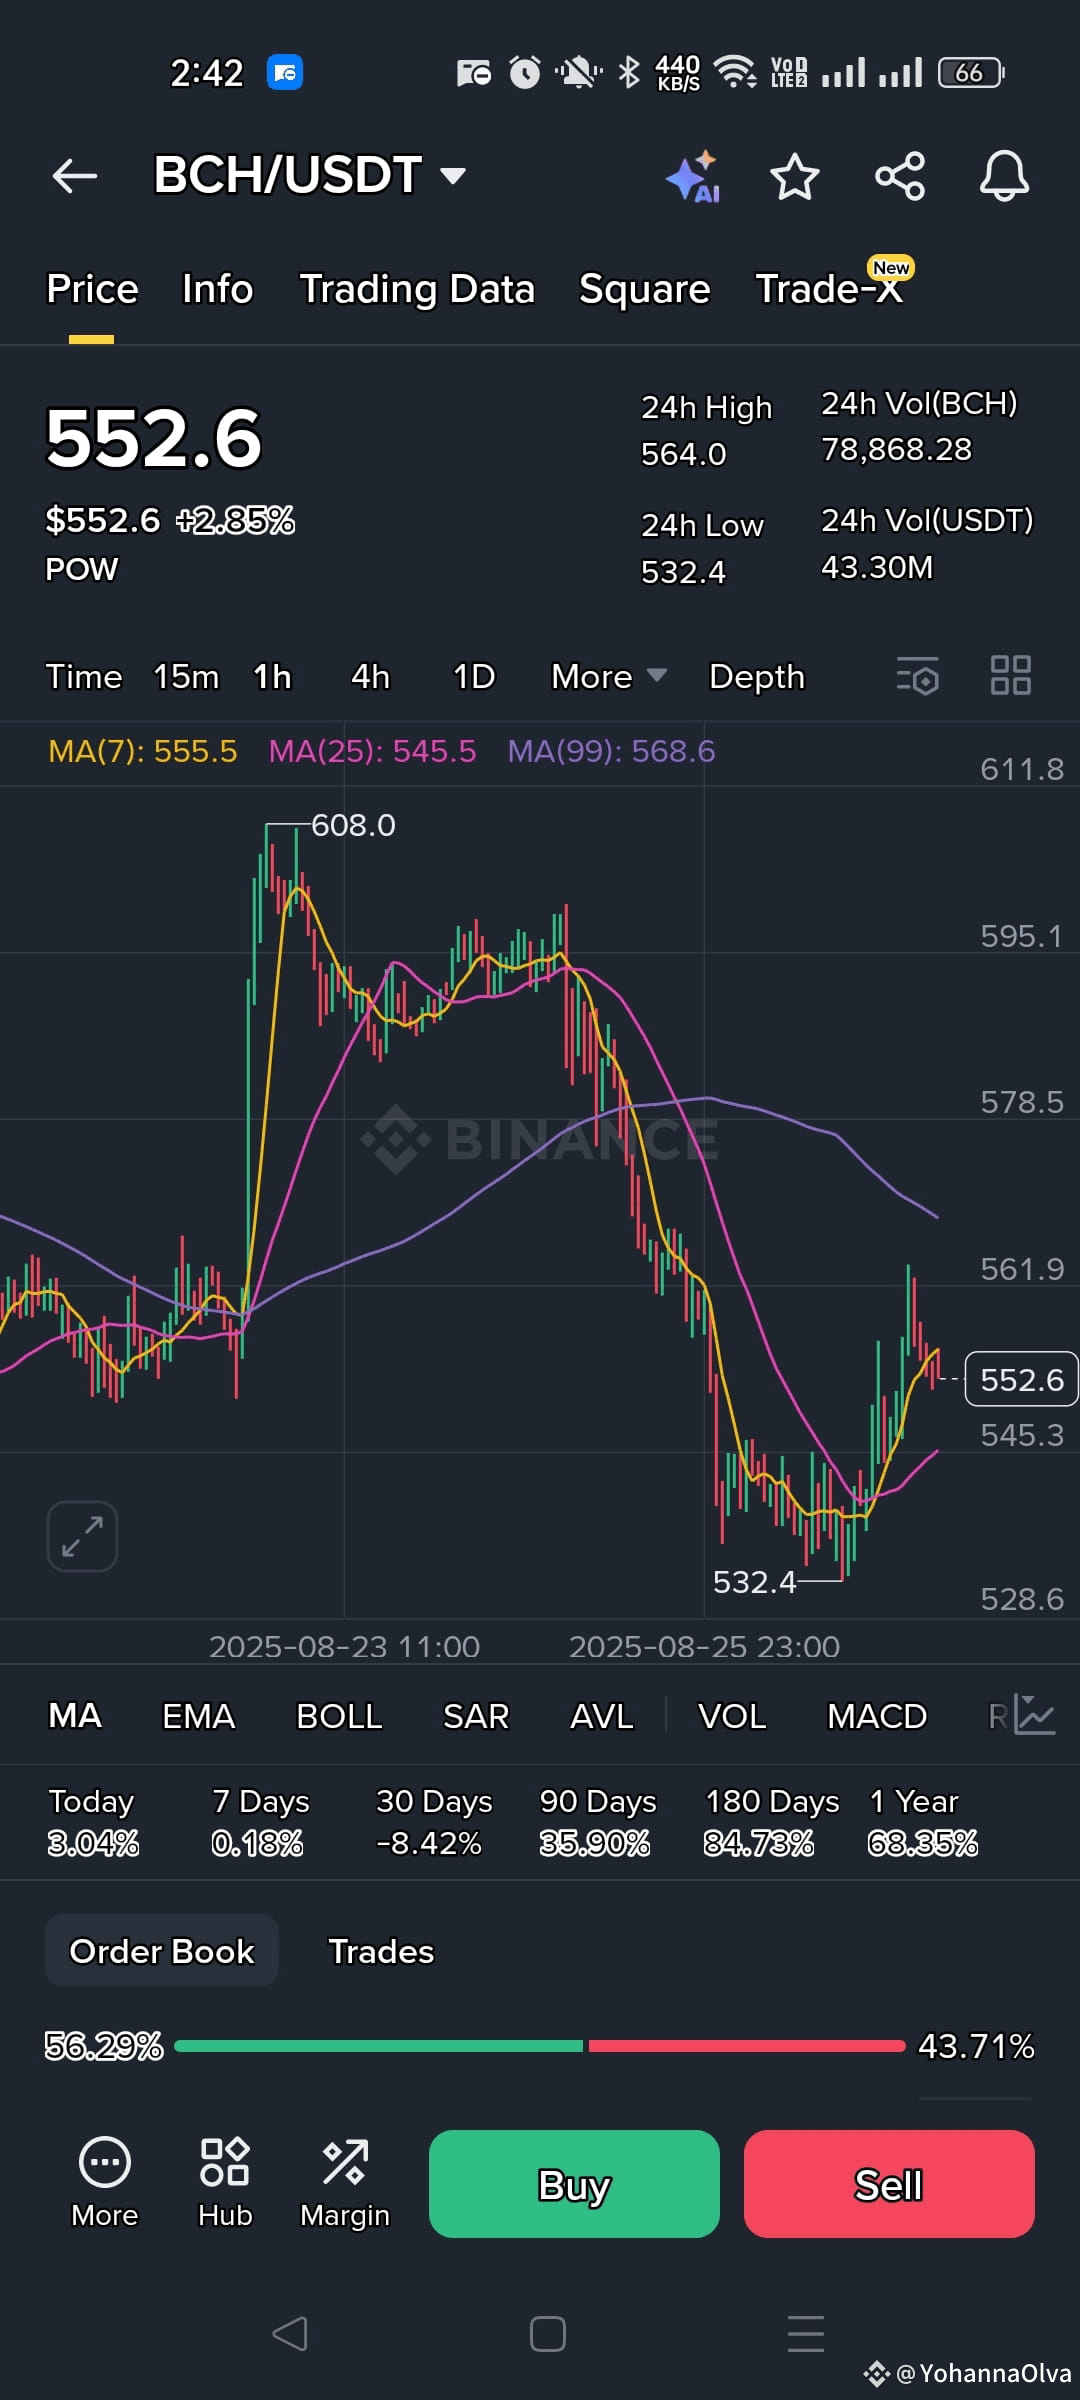This screenshot has height=2400, width=1080.
Task: Tap the 24h Vol(USDT) 43.30M value
Action: [x=877, y=567]
